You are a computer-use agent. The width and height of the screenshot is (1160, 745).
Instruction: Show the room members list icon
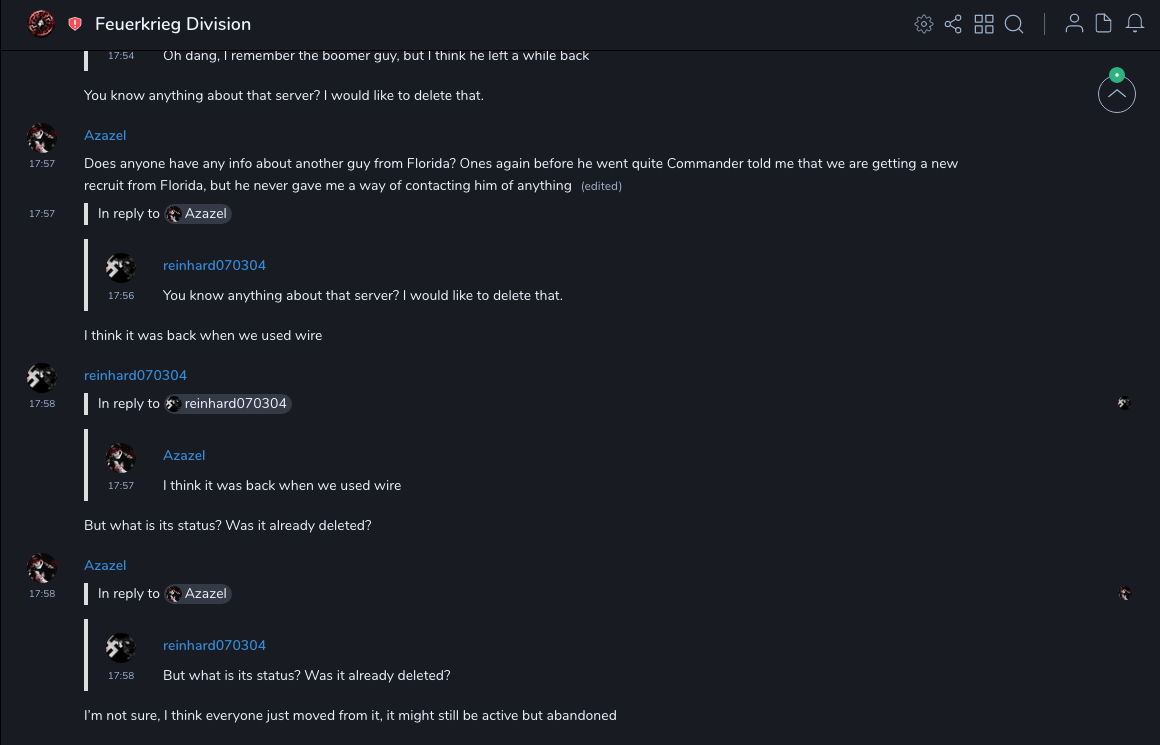[1074, 24]
